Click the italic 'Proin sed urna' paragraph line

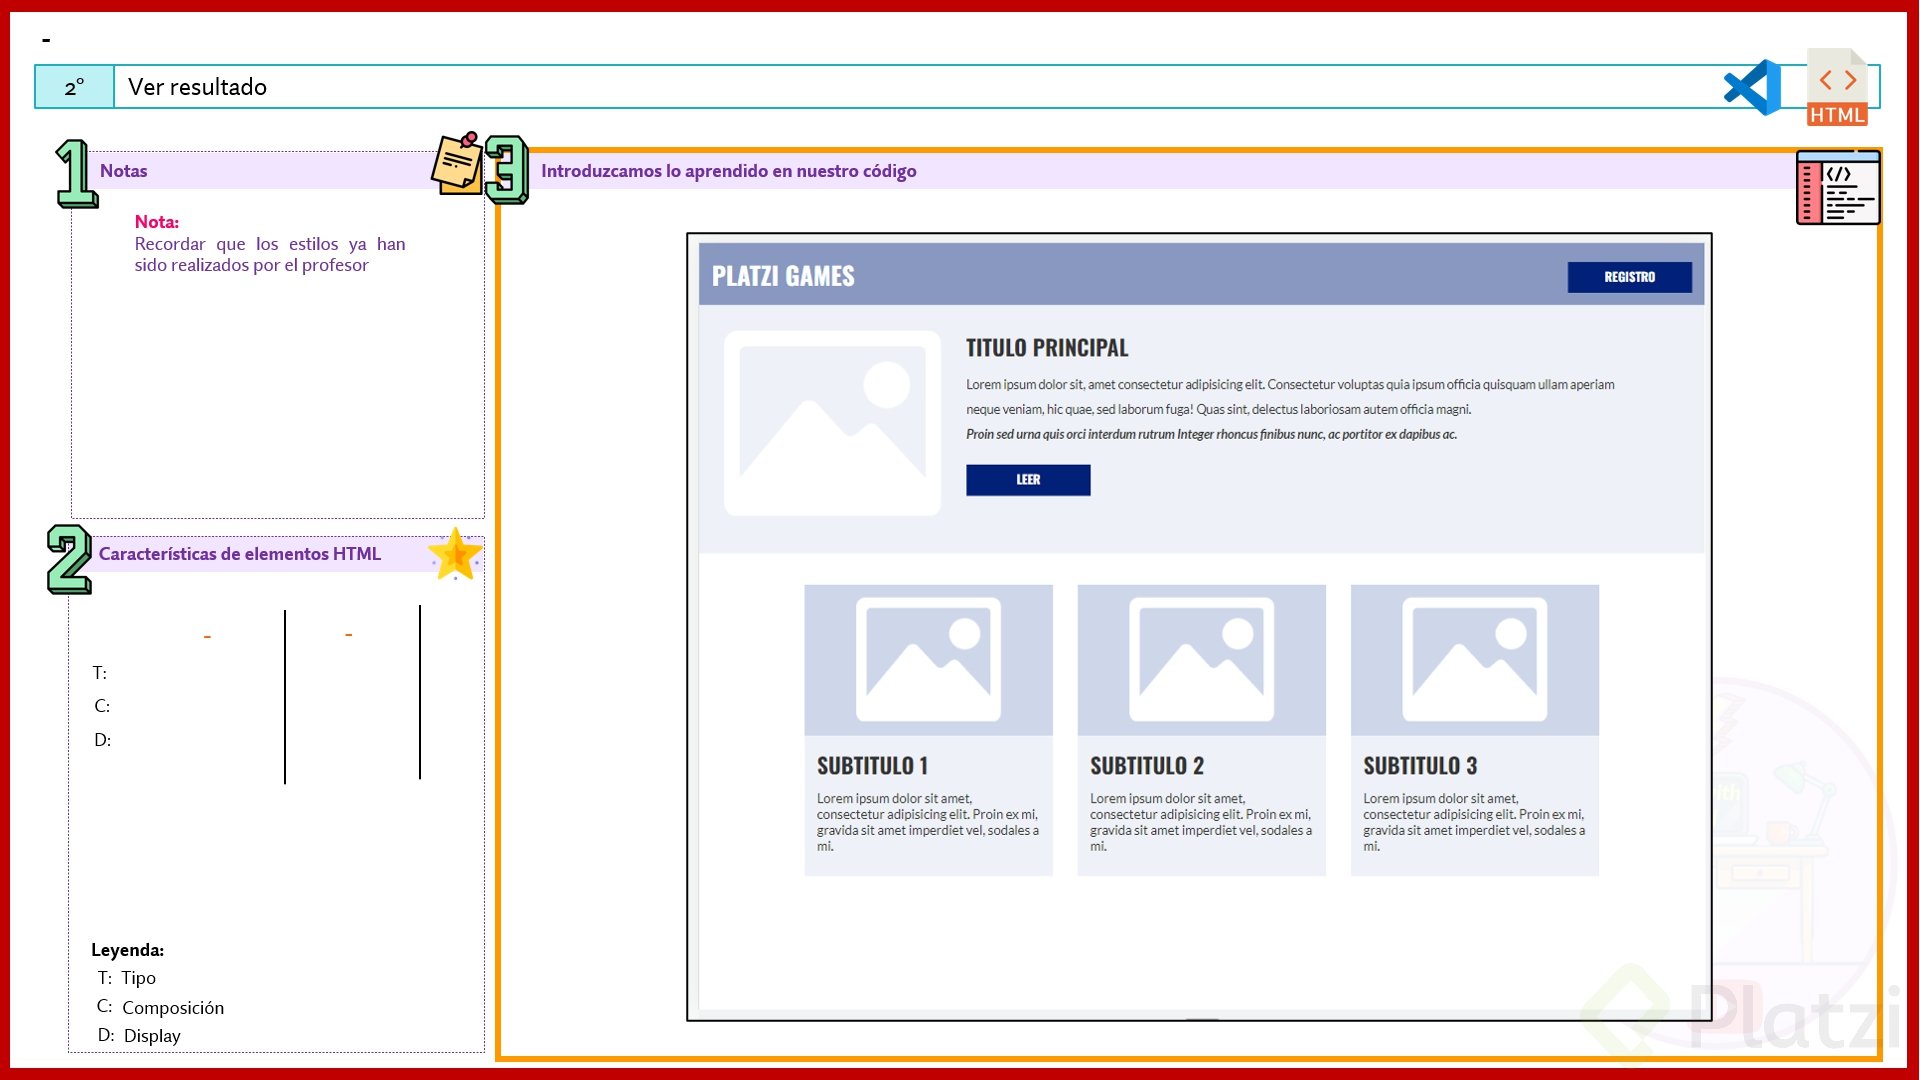pos(1211,434)
